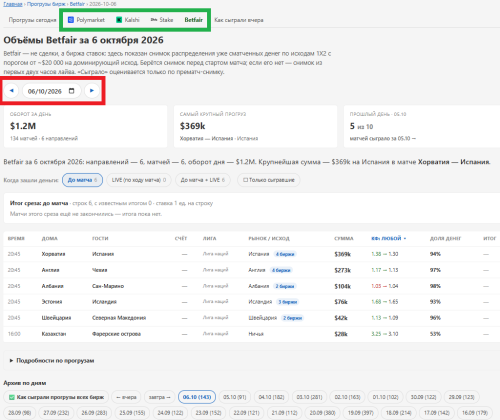This screenshot has height=420, width=500.
Task: Click the $1.2M daily turnover card
Action: click(85, 126)
